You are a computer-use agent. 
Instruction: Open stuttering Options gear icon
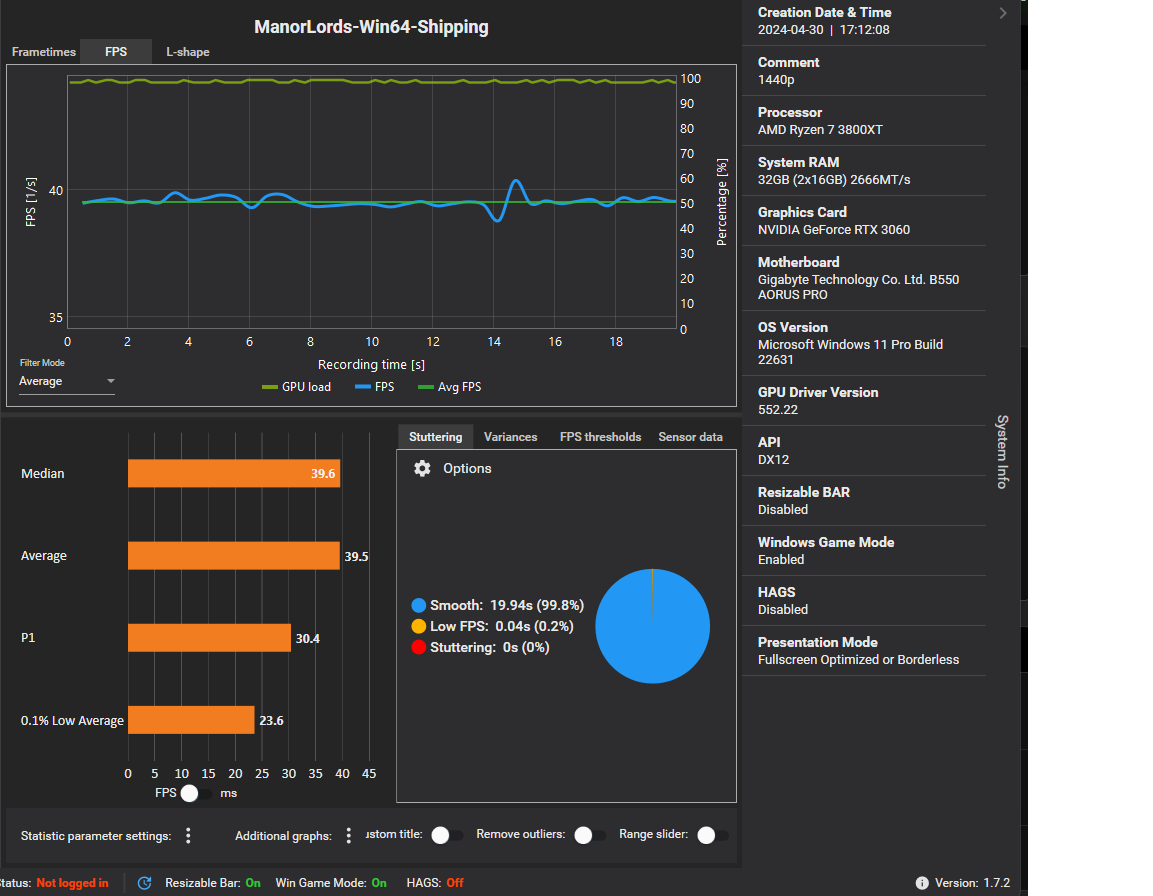[x=422, y=469]
